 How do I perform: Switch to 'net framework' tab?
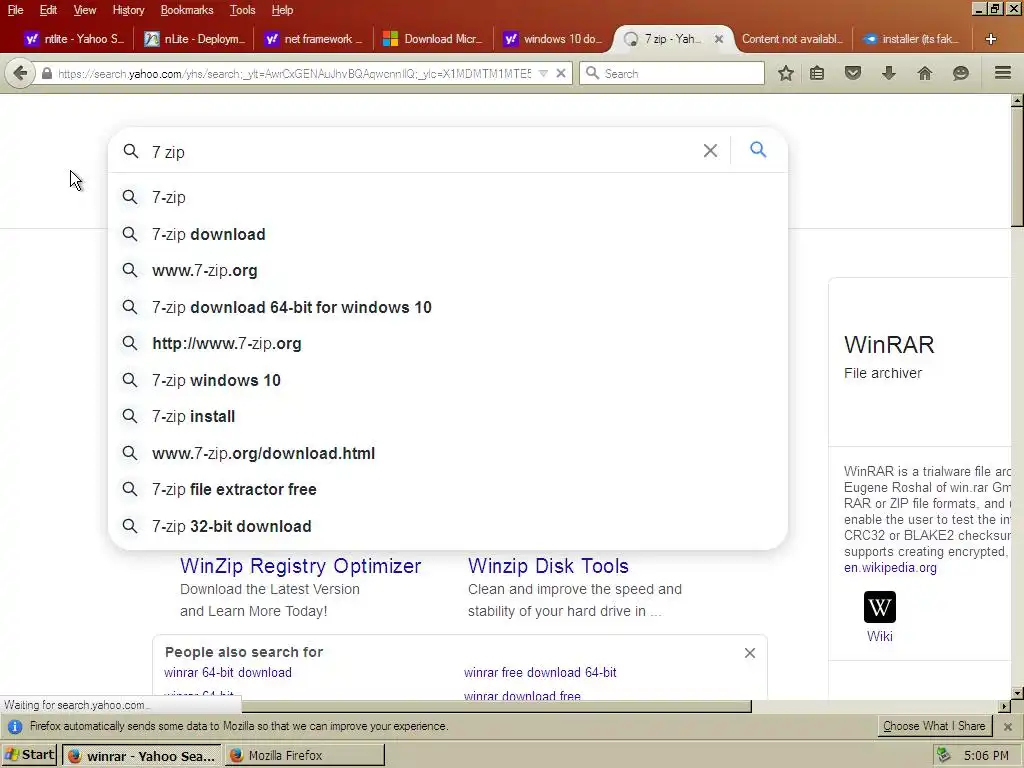[x=313, y=39]
